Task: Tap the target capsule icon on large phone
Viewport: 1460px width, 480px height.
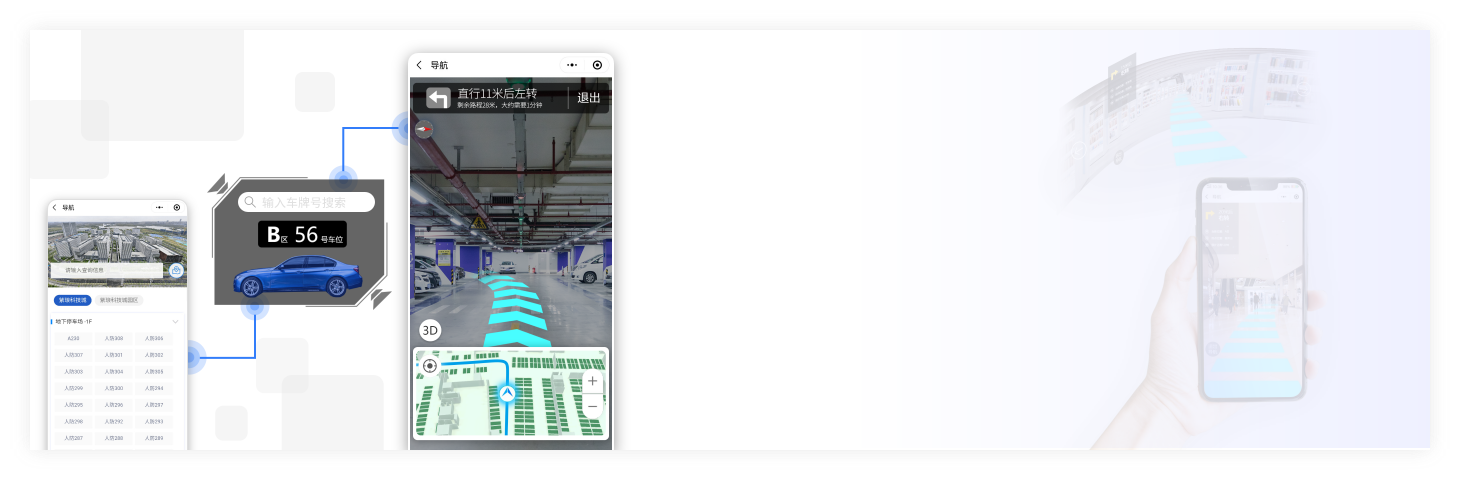Action: [x=597, y=65]
